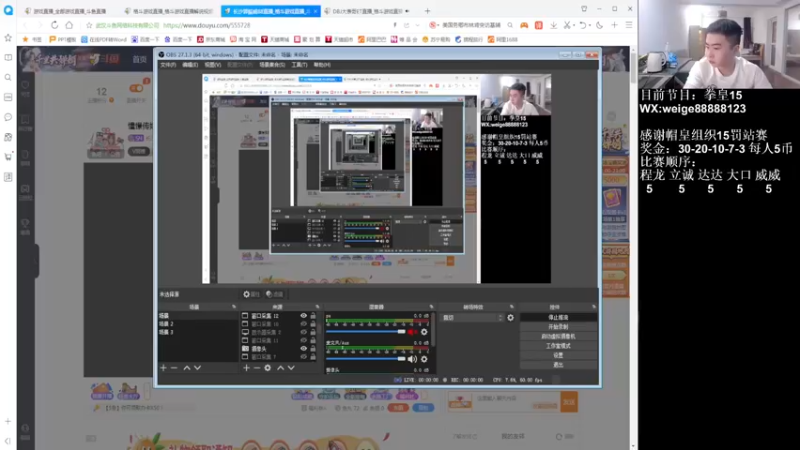The height and width of the screenshot is (450, 800).
Task: Pop out the 混音器 dock panel
Action: click(431, 307)
